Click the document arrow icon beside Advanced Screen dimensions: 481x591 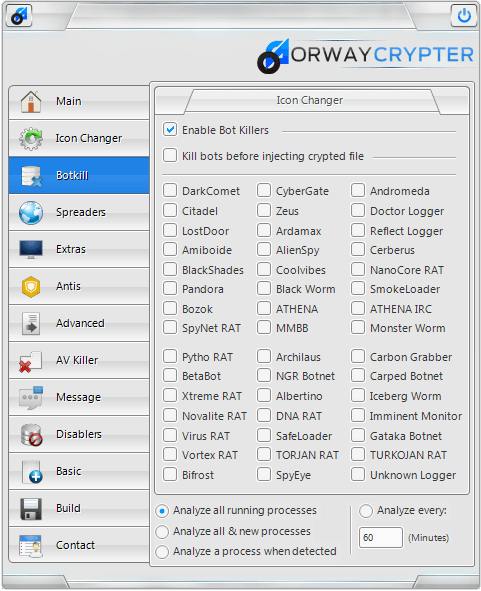click(31, 323)
